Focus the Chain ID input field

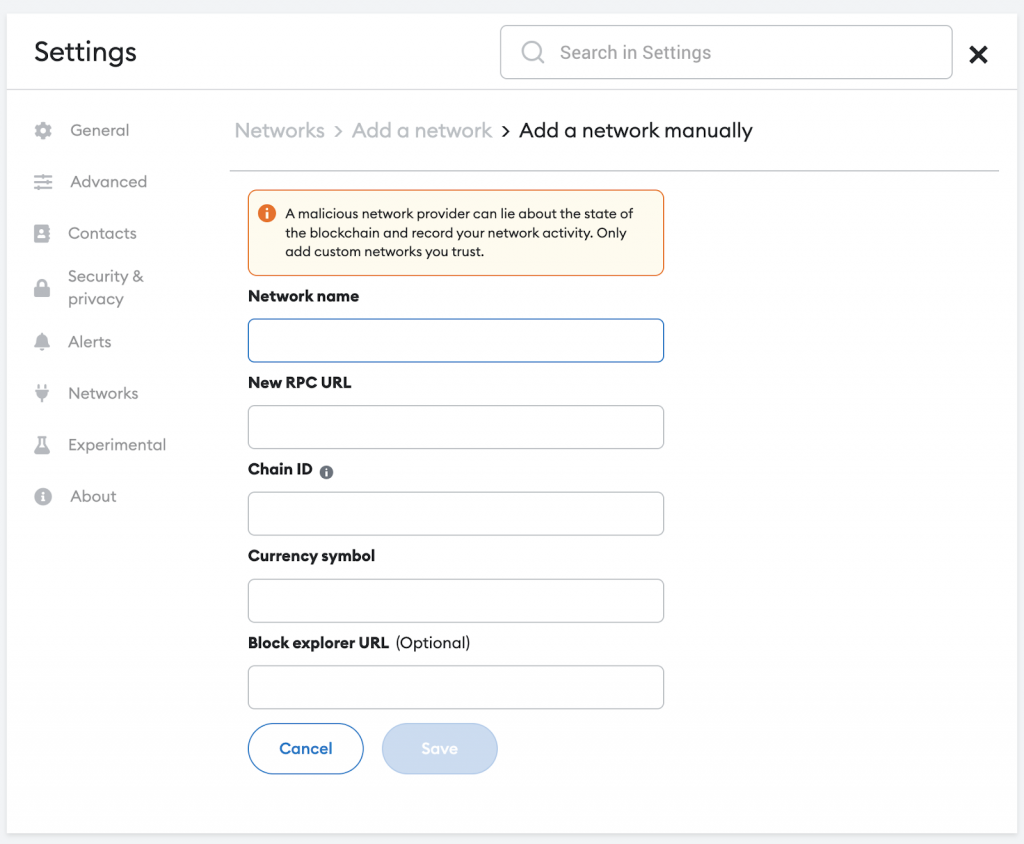(x=456, y=513)
